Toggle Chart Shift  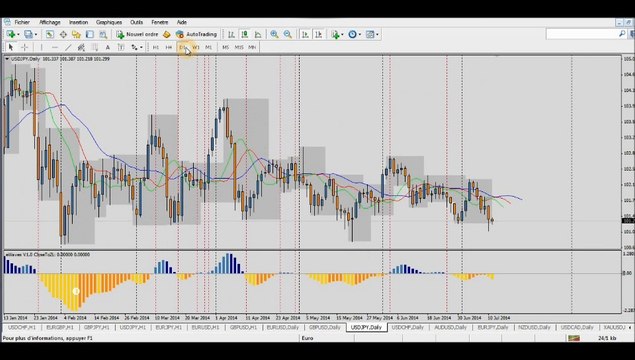coord(318,34)
